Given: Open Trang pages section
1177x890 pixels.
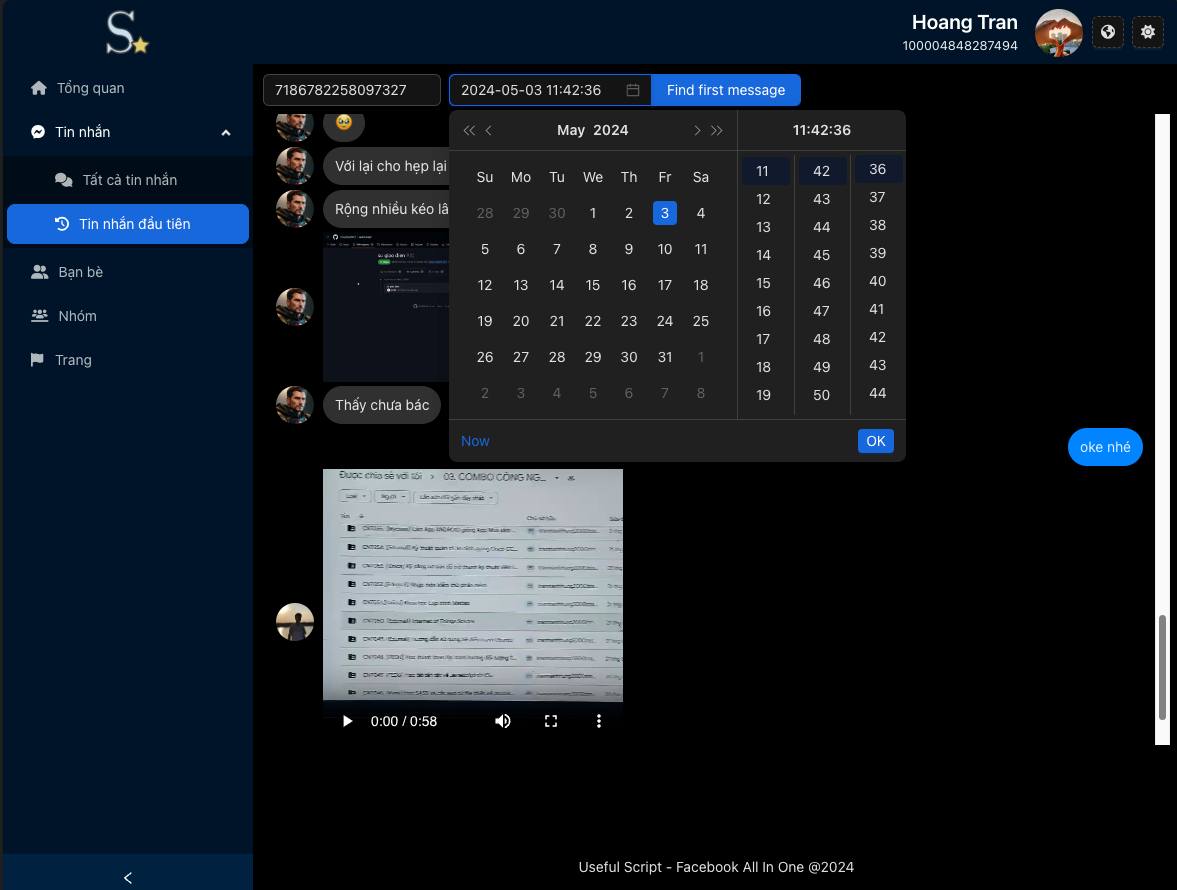Looking at the screenshot, I should (128, 360).
